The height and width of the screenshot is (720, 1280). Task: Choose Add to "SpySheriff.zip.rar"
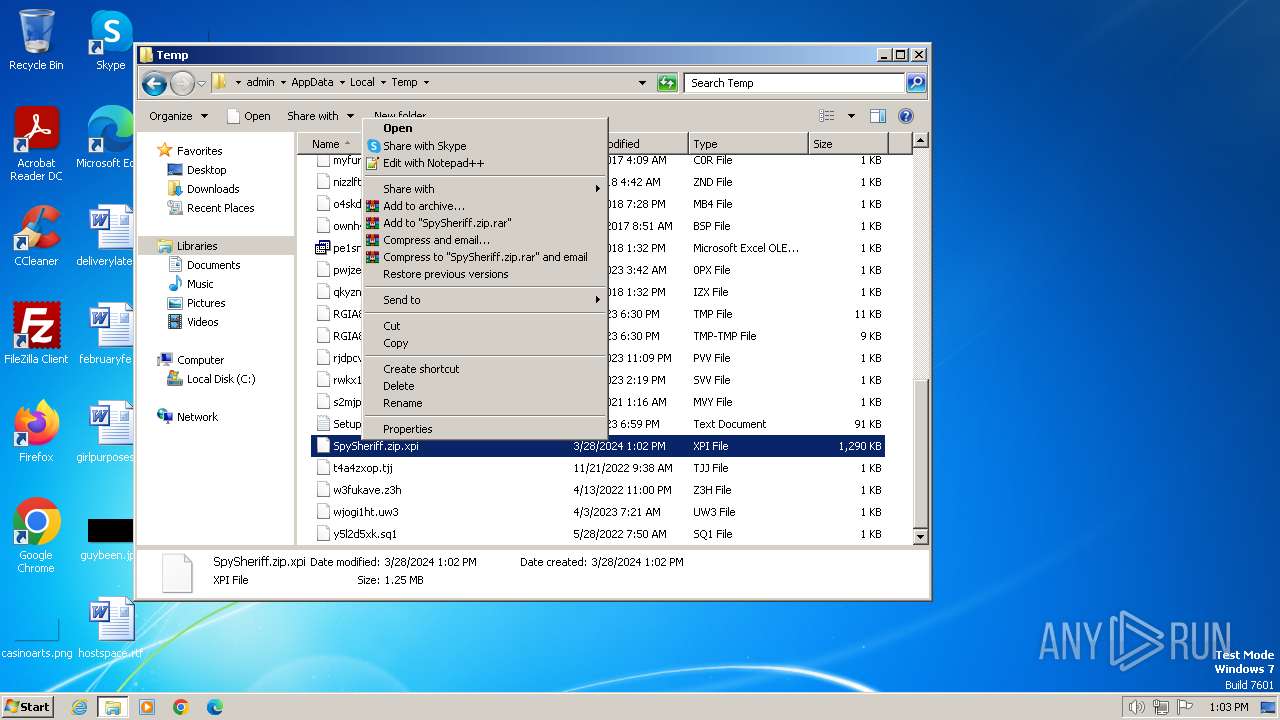[485, 223]
